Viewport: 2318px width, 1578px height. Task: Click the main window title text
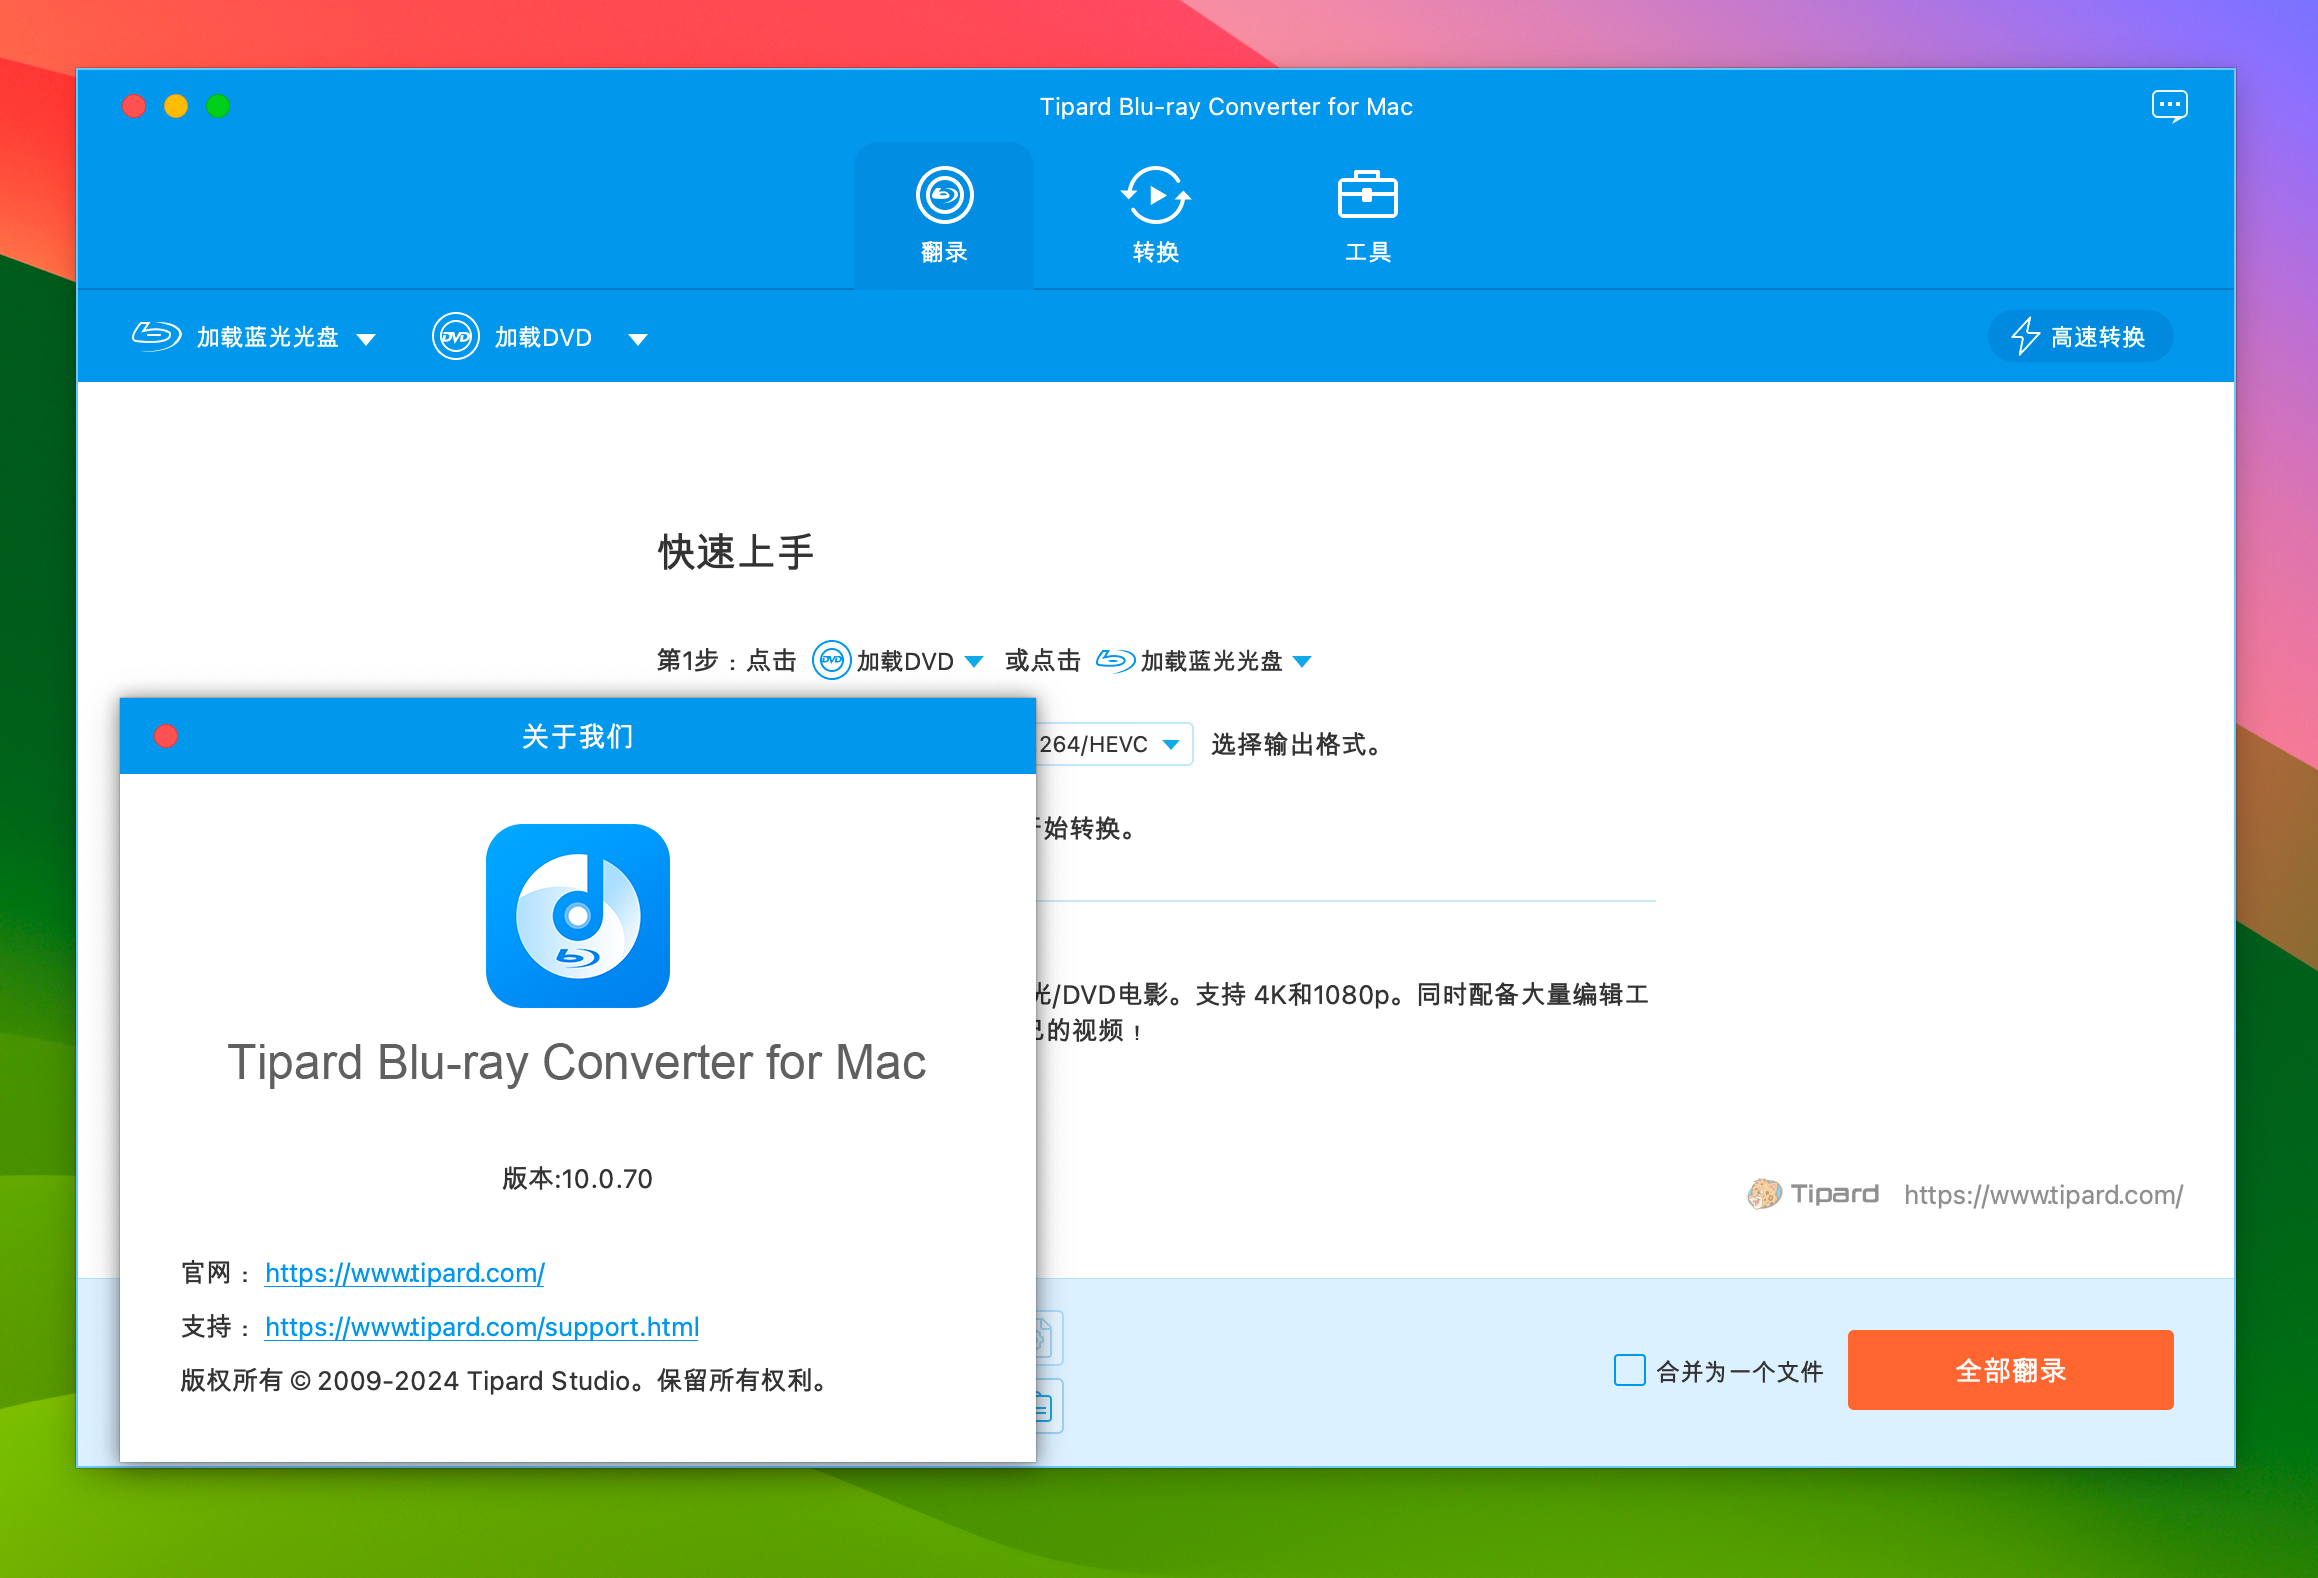click(1226, 106)
